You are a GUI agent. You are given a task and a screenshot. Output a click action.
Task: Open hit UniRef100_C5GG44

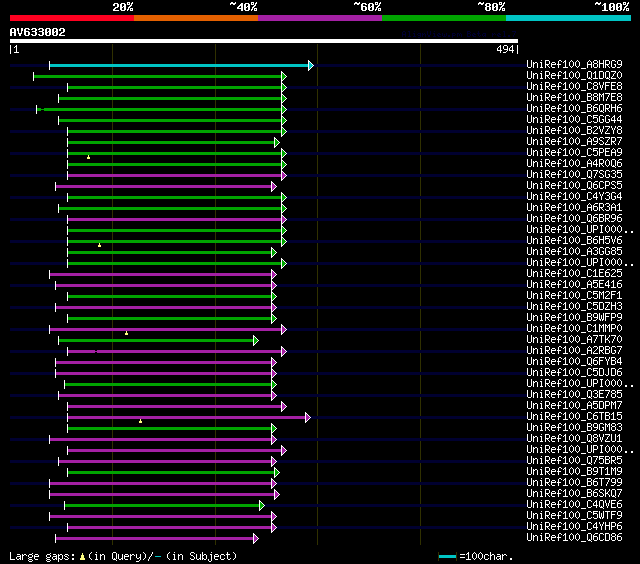click(x=574, y=120)
